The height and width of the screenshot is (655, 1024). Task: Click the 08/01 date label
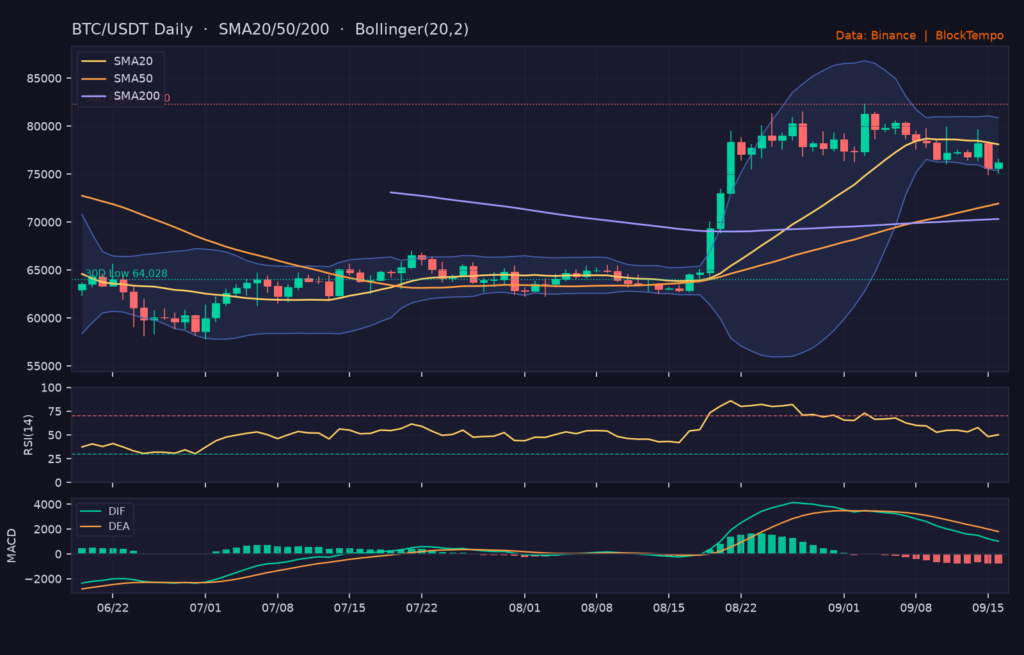524,608
